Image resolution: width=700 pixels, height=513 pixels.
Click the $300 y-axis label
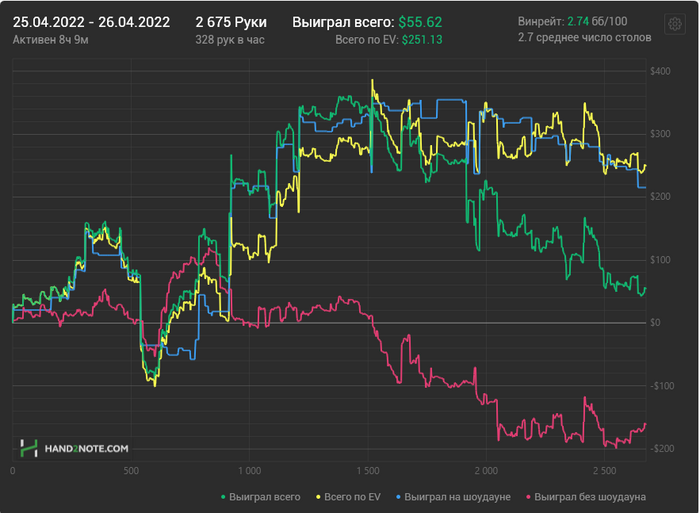[x=660, y=134]
